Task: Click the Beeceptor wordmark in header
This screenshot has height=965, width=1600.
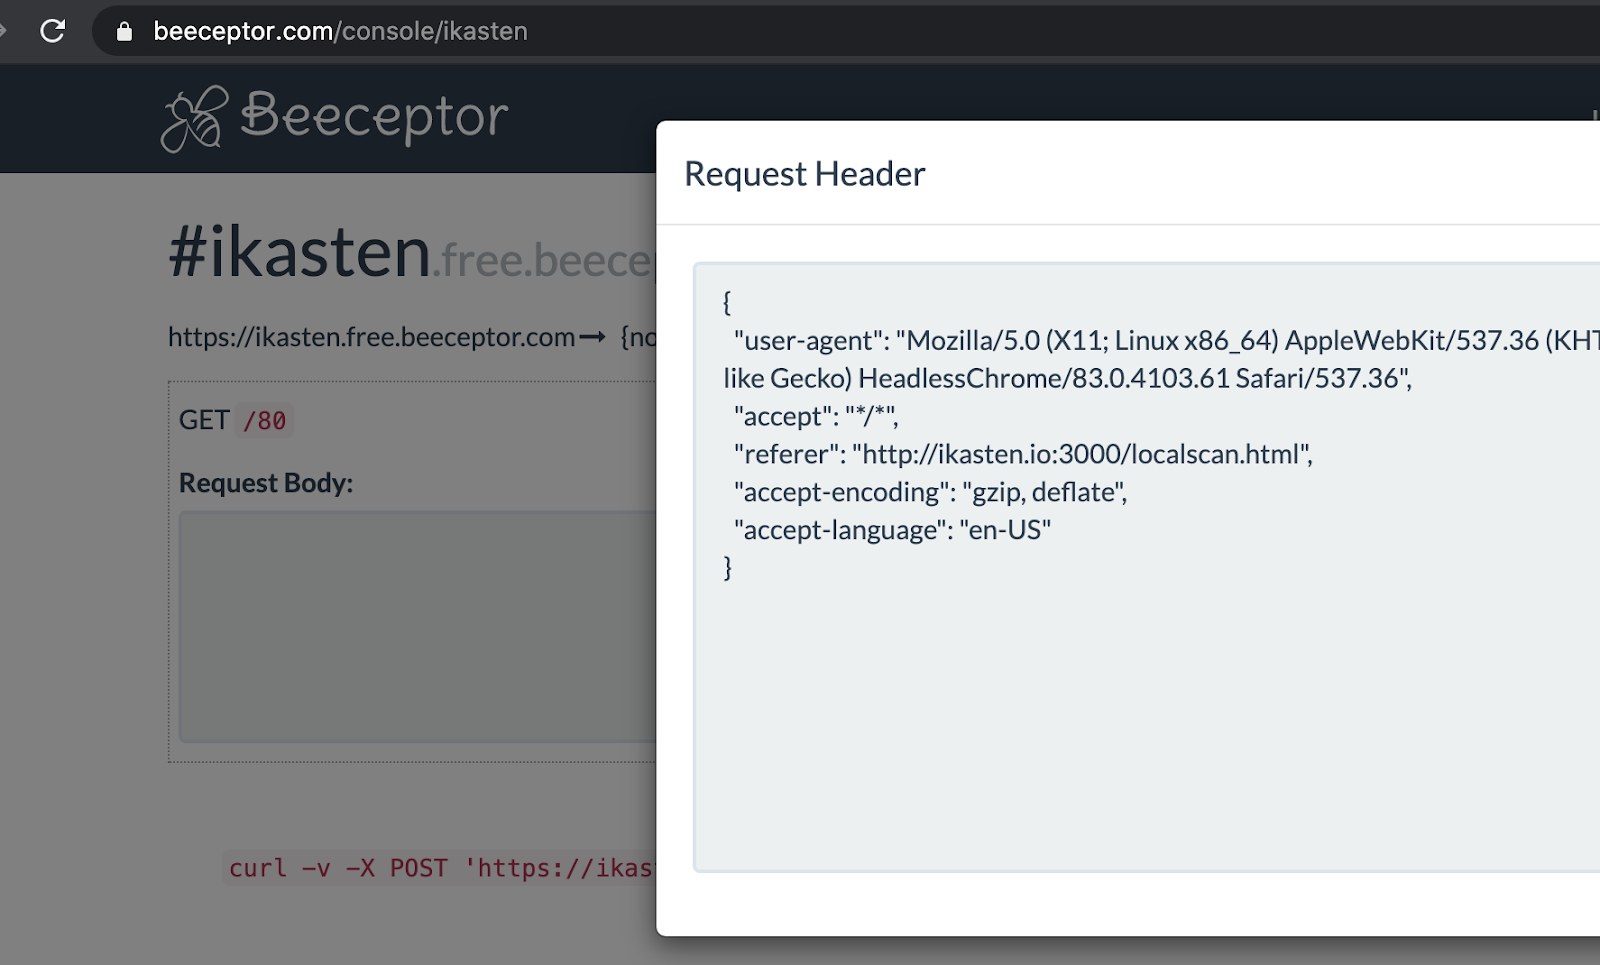Action: pyautogui.click(x=374, y=116)
